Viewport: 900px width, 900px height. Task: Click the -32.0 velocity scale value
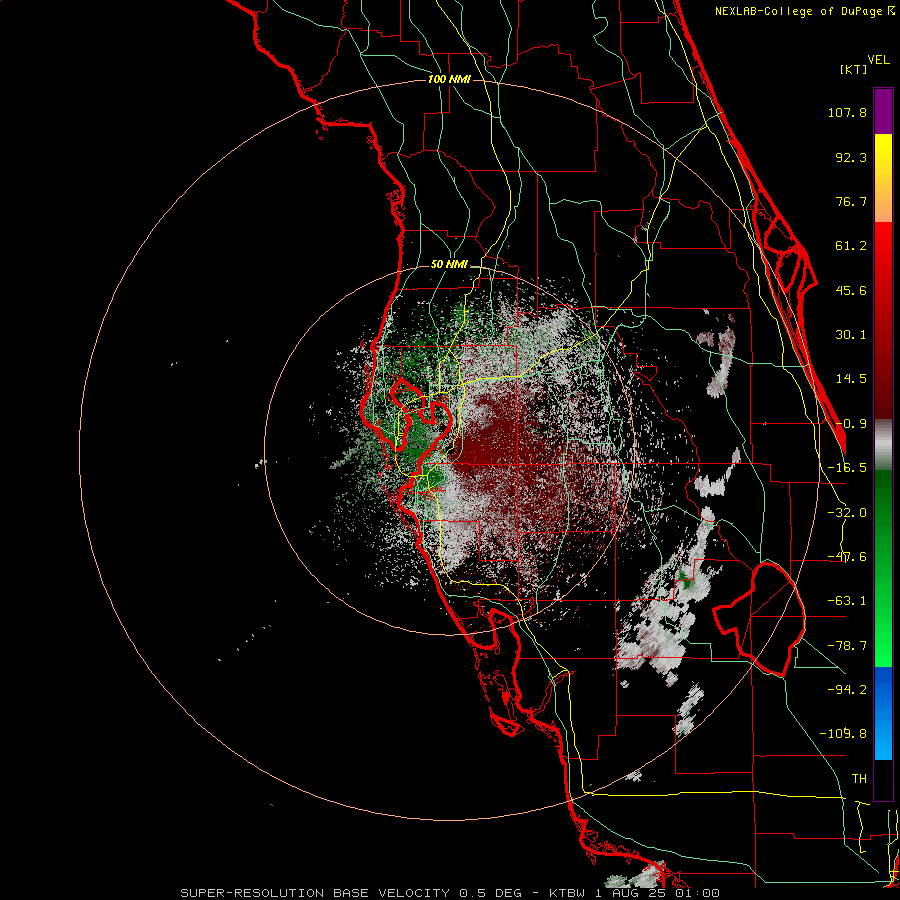tap(847, 513)
